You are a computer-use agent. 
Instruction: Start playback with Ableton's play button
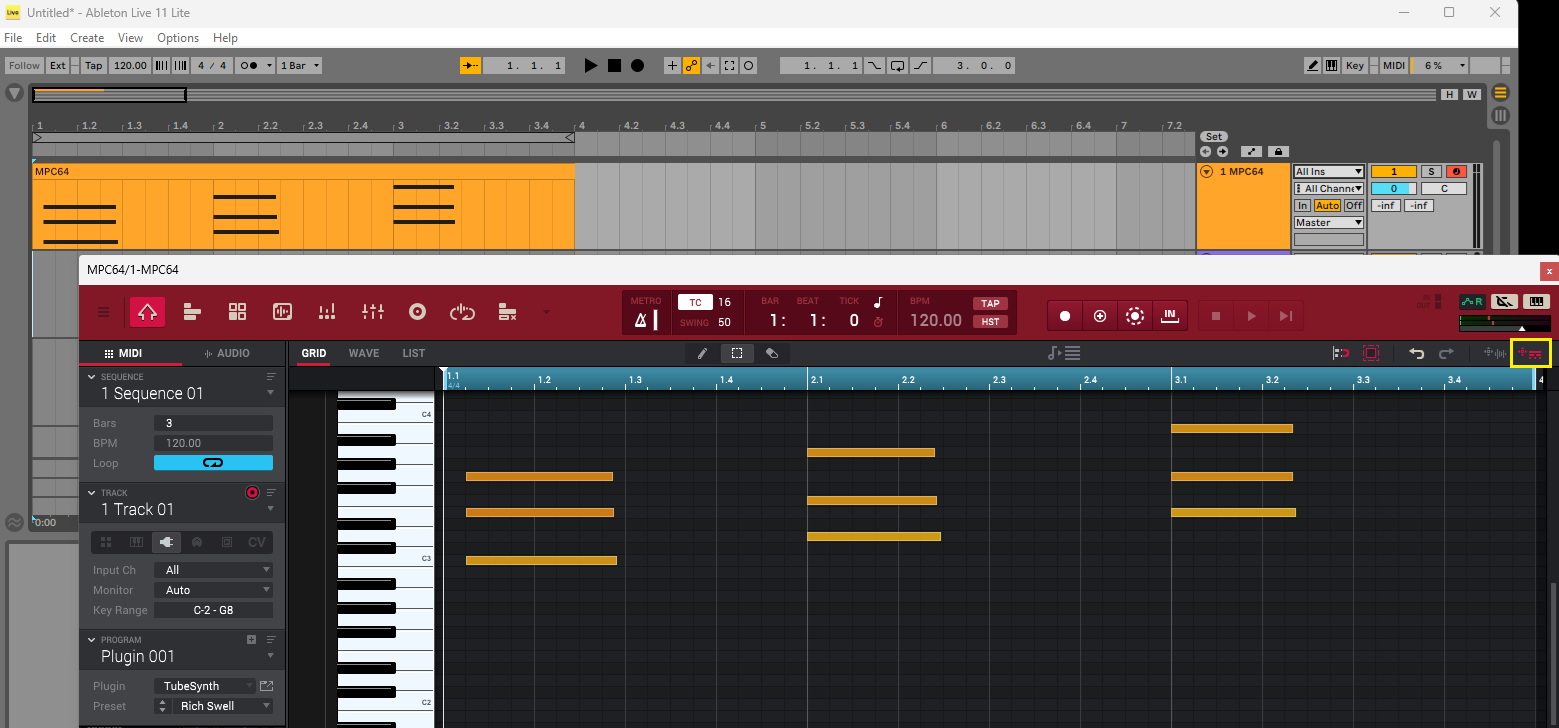click(x=591, y=65)
